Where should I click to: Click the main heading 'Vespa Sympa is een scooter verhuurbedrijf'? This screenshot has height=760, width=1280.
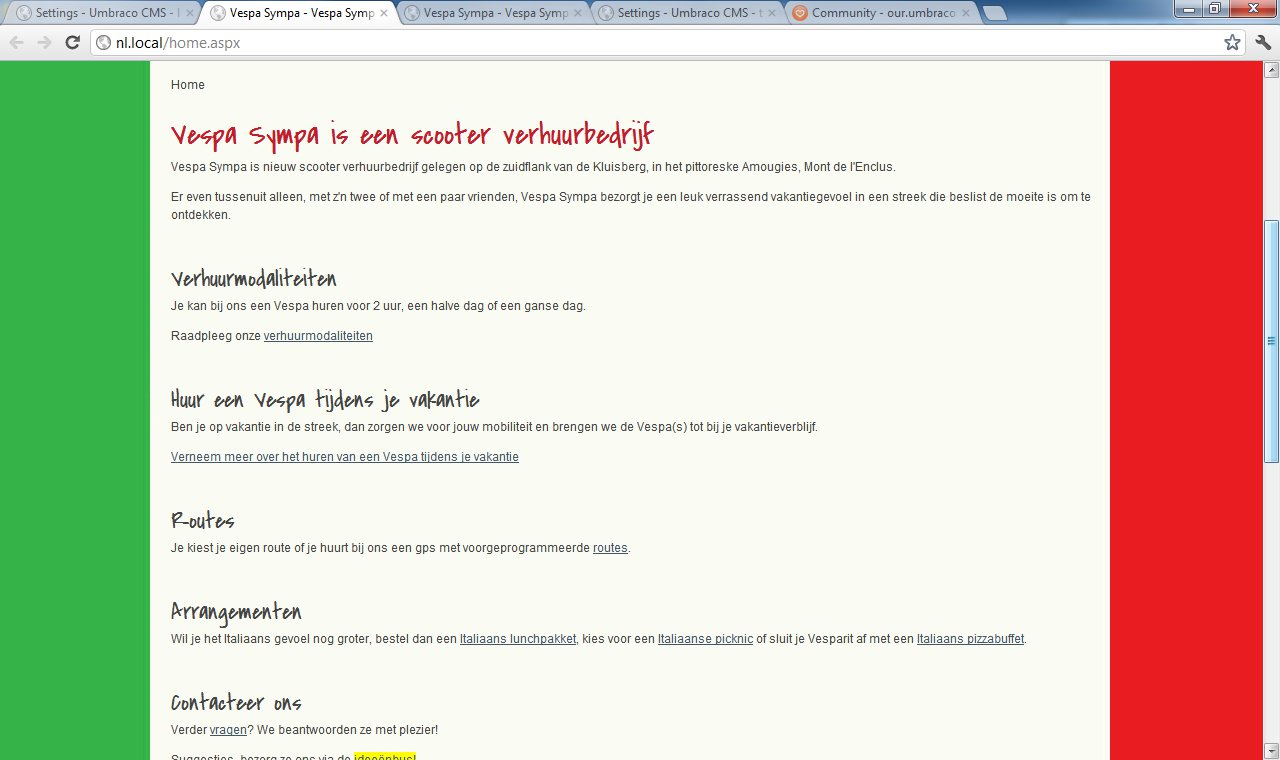pos(412,135)
